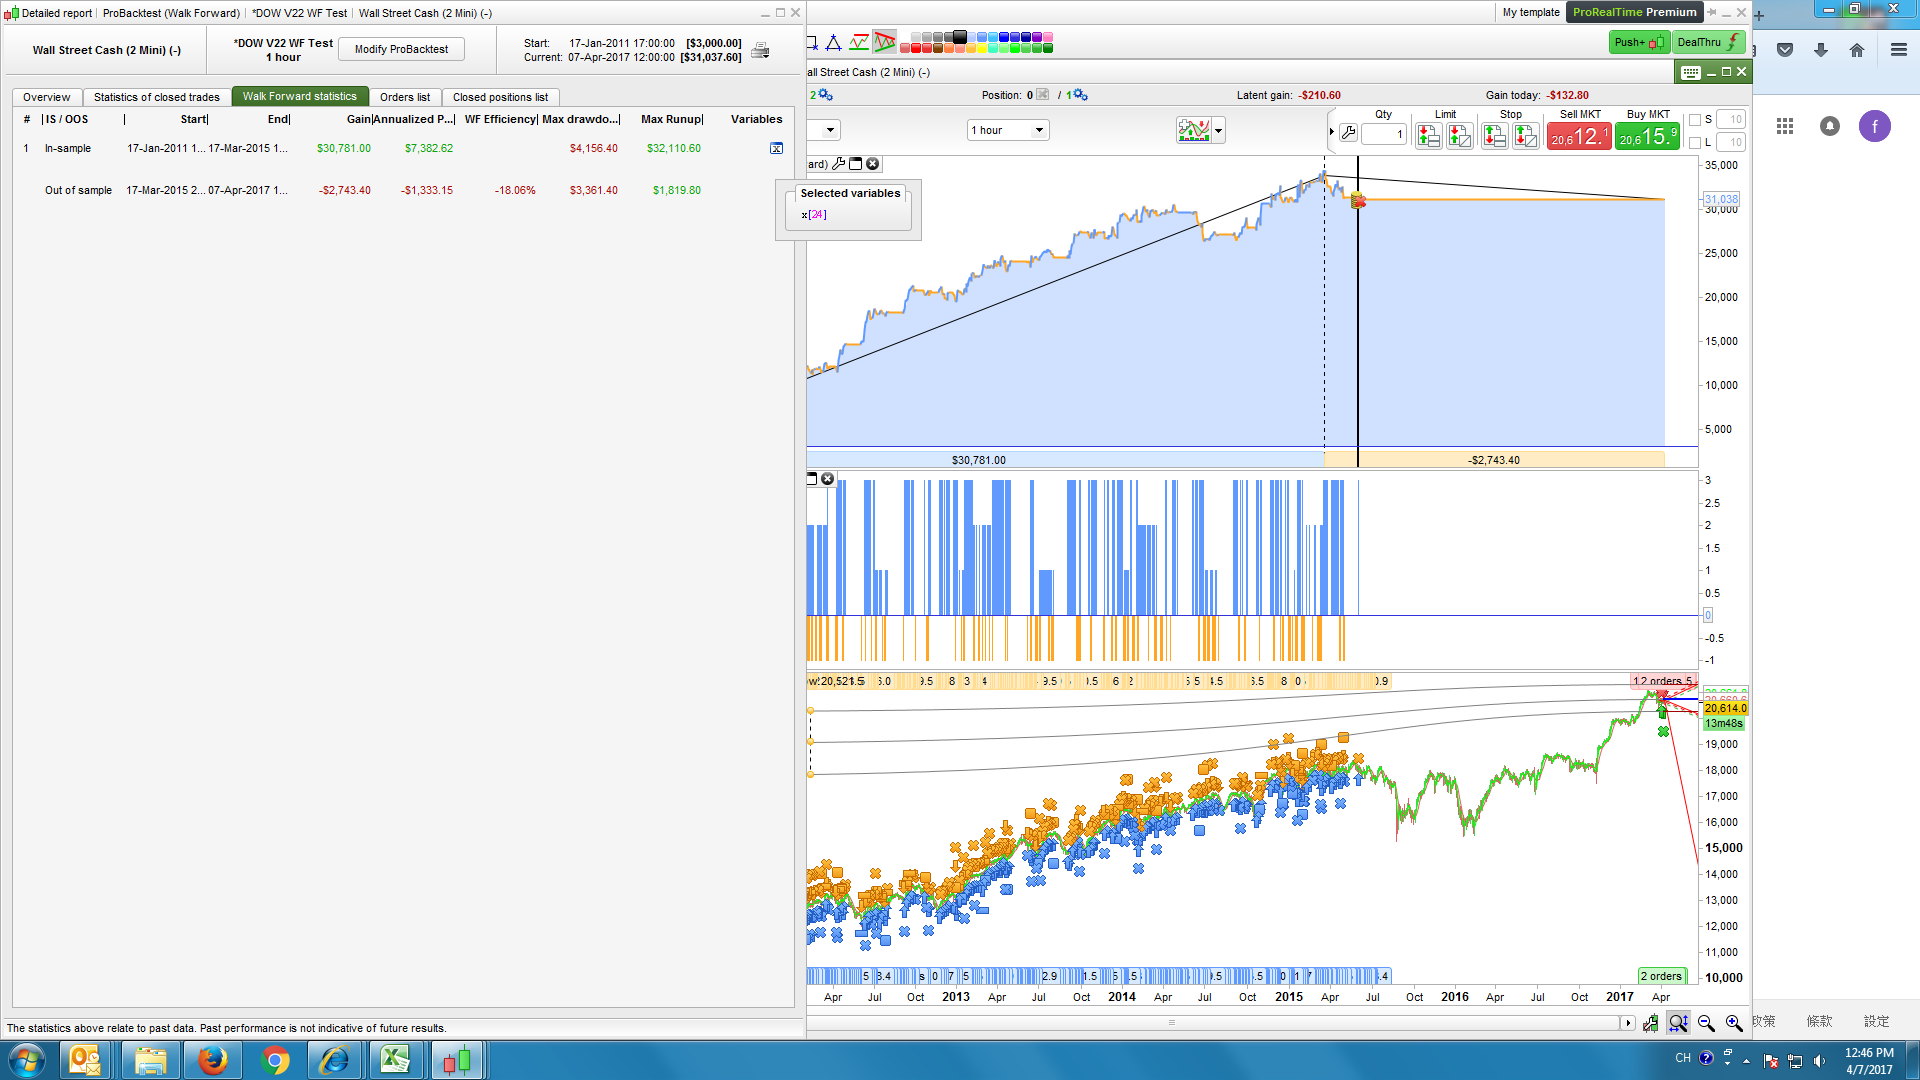Close the equity curve panel

click(872, 164)
